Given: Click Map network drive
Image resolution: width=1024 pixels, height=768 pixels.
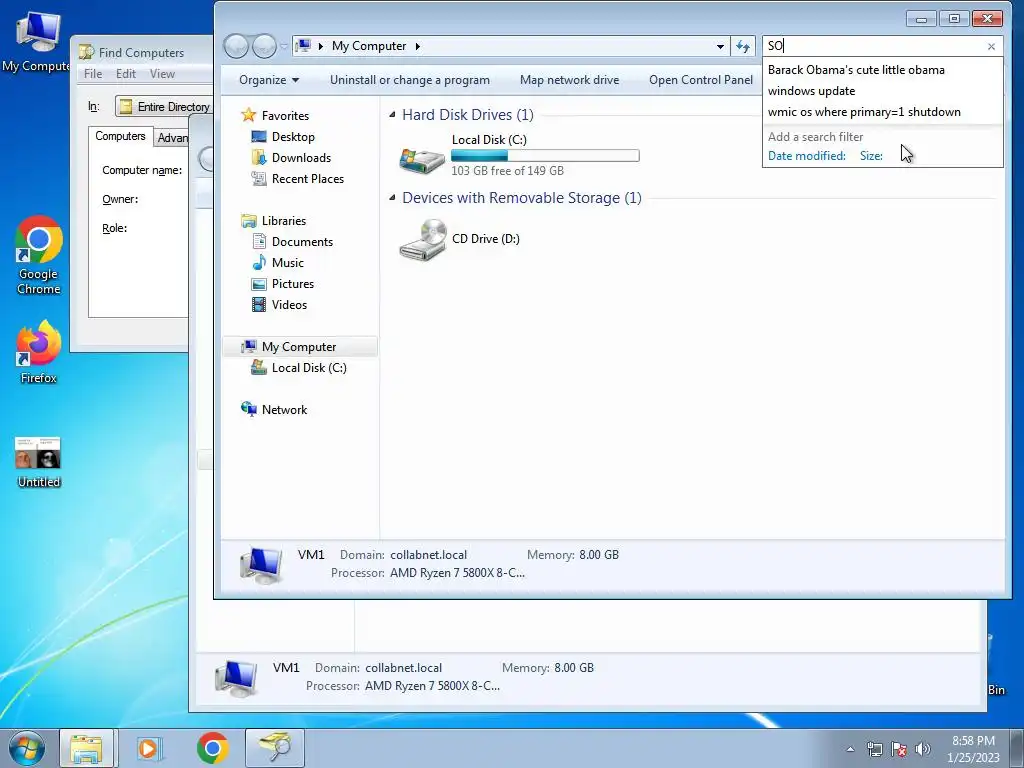Looking at the screenshot, I should (x=569, y=80).
